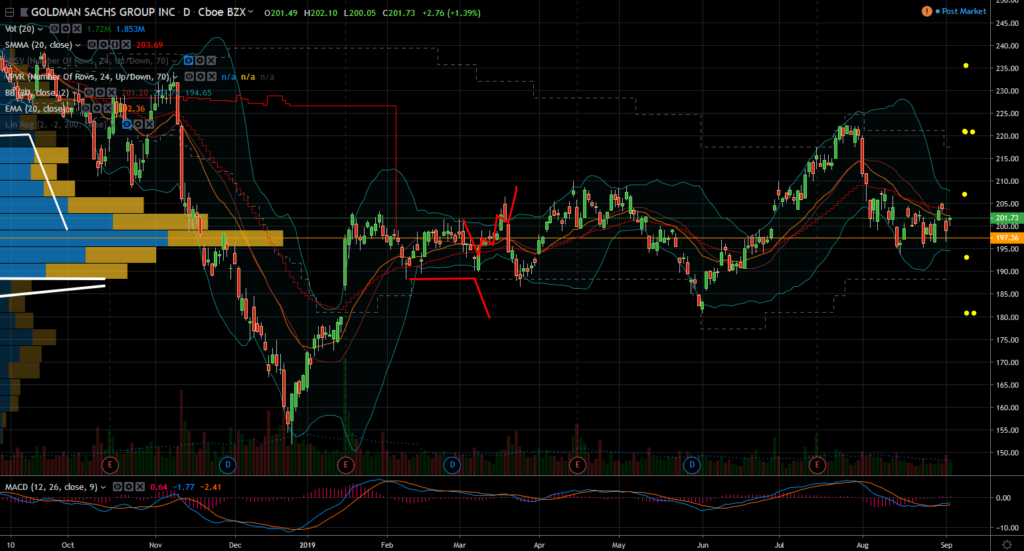Expand the SMMA (20, close) dropdown arrow
Viewport: 1024px width, 551px height.
78,45
